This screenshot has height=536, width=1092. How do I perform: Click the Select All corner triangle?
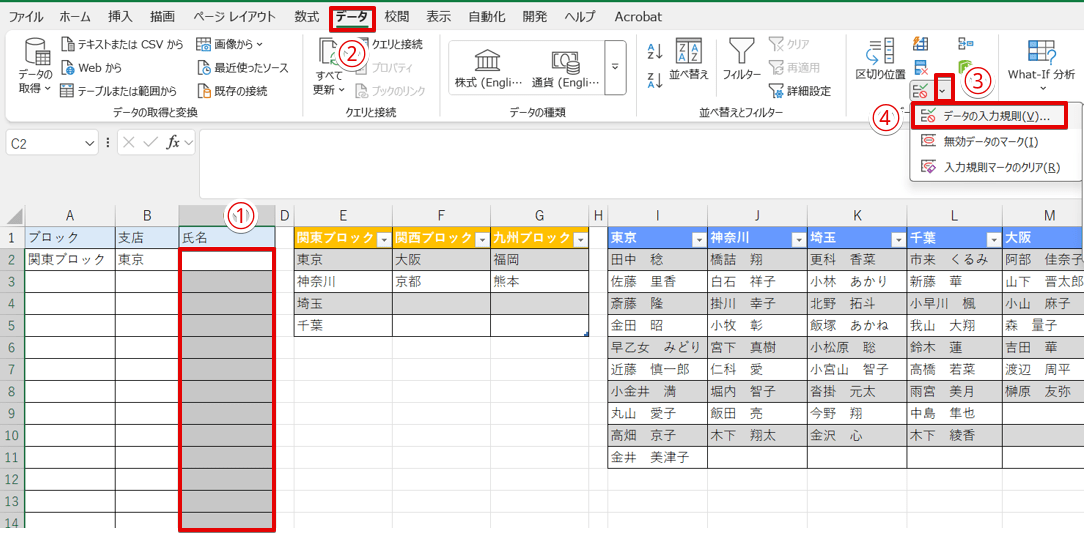[x=15, y=216]
